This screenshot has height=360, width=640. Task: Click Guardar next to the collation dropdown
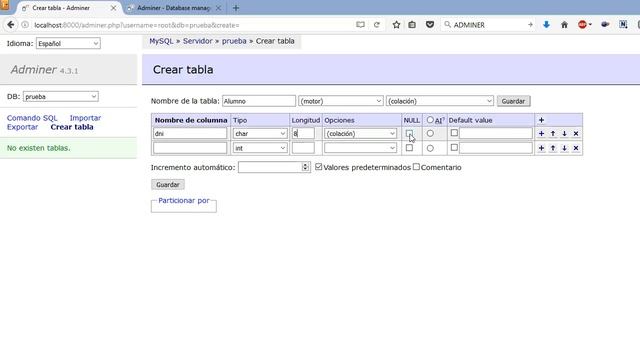(513, 101)
